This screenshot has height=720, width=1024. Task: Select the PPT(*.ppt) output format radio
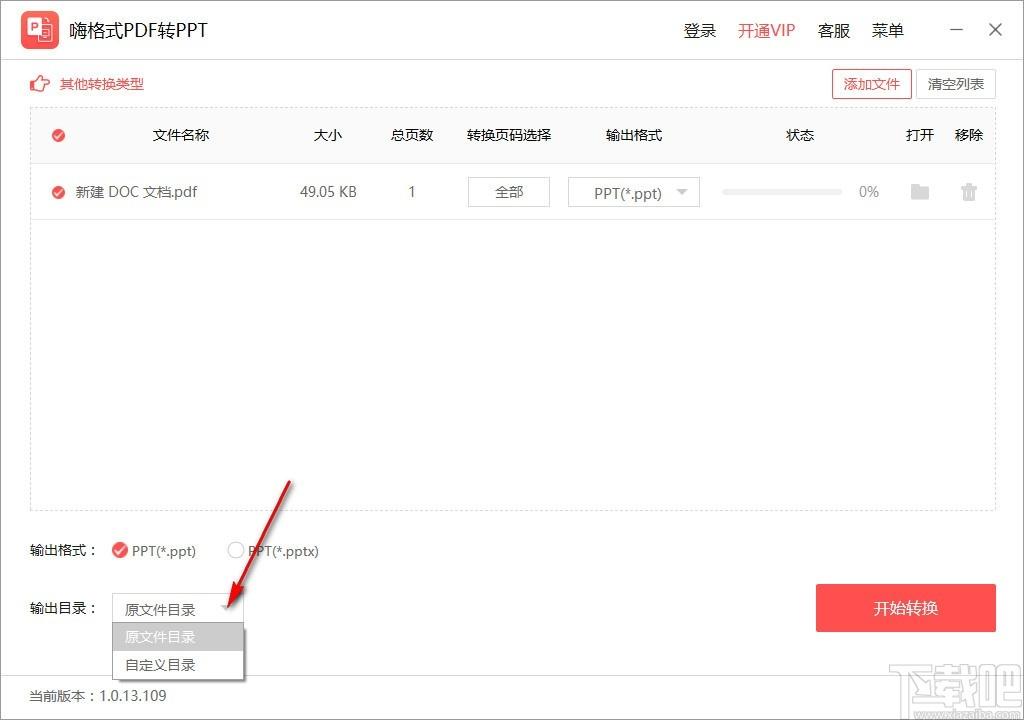coord(120,551)
